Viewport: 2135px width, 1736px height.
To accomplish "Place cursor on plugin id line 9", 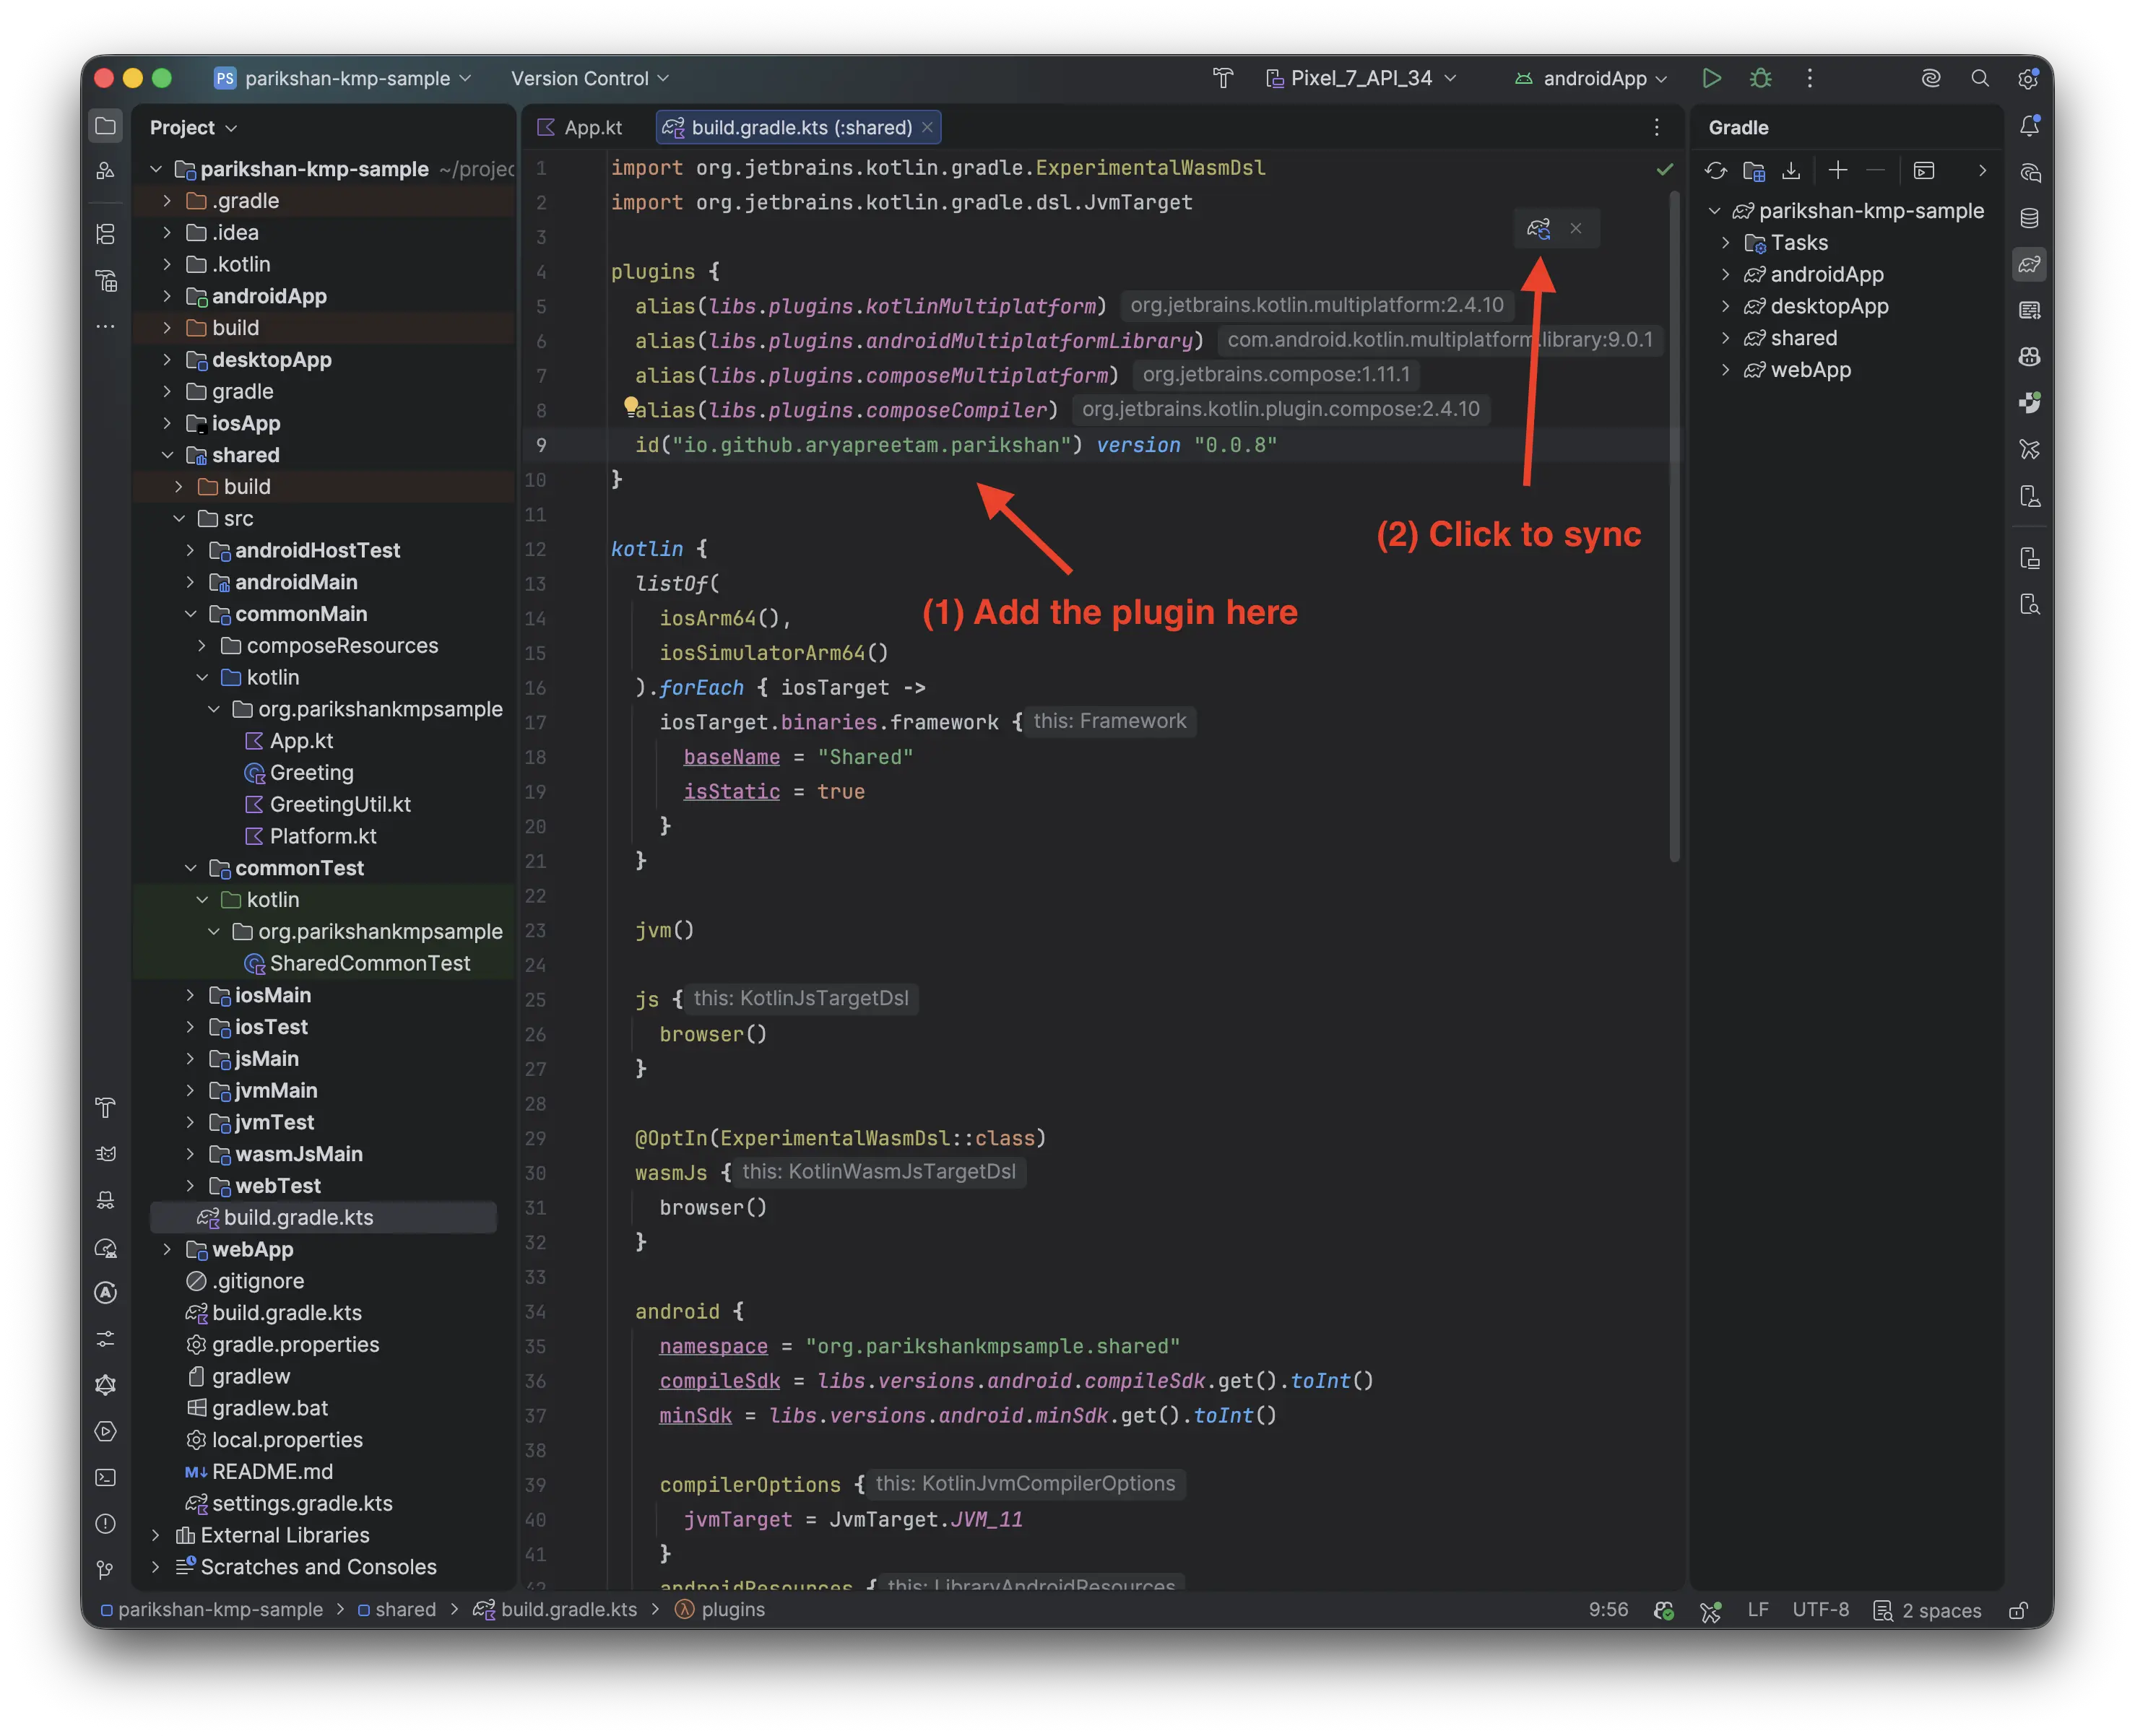I will 955,445.
